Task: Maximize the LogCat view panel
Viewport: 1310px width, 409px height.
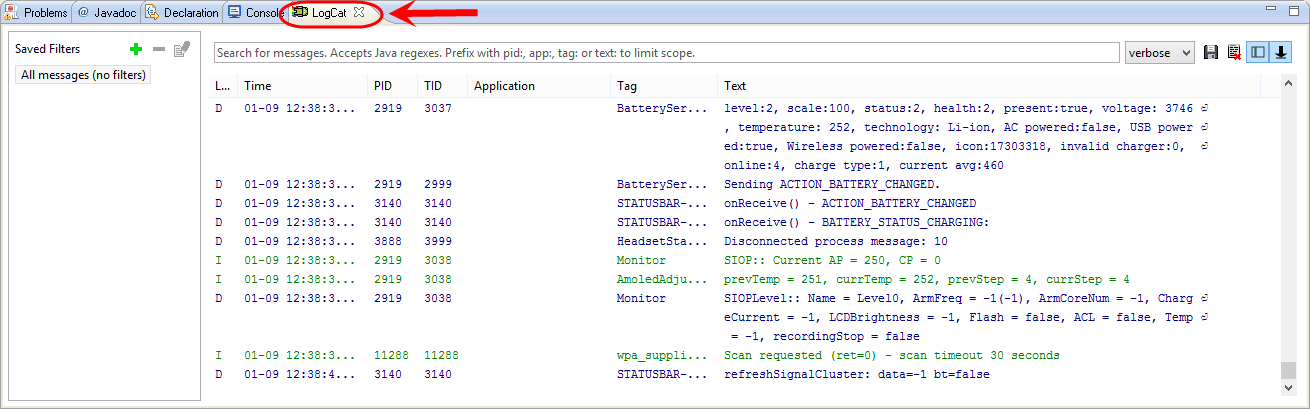Action: tap(1292, 12)
